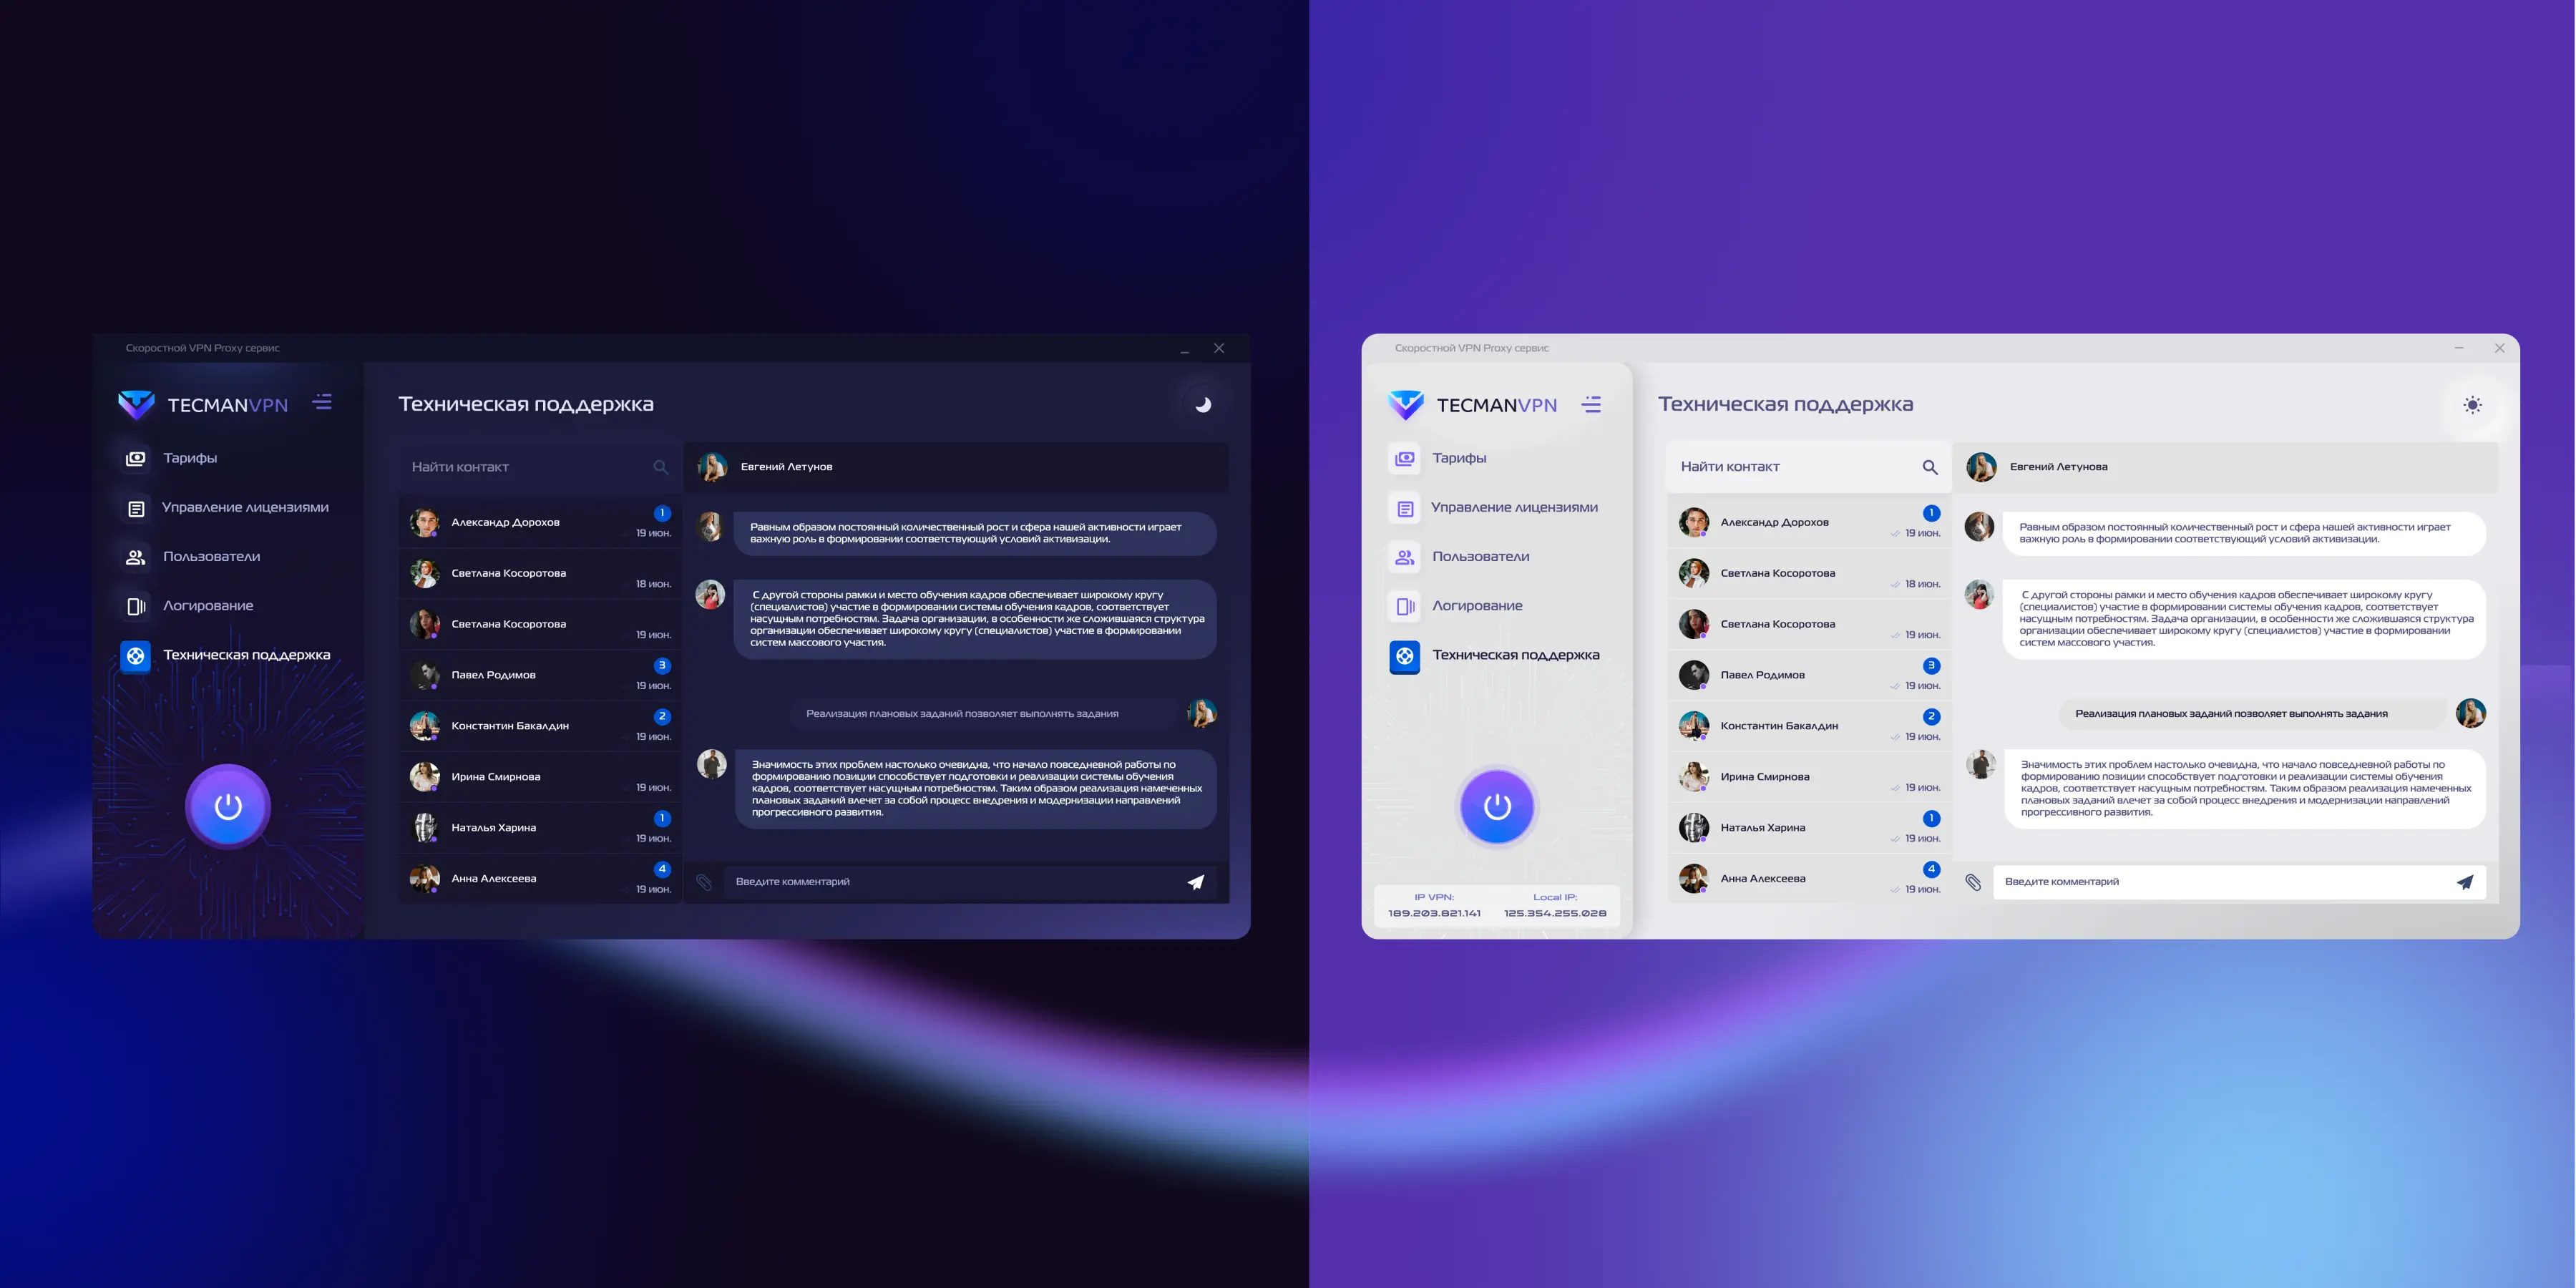
Task: Click Логирование icon in light window sidebar
Action: (1405, 606)
